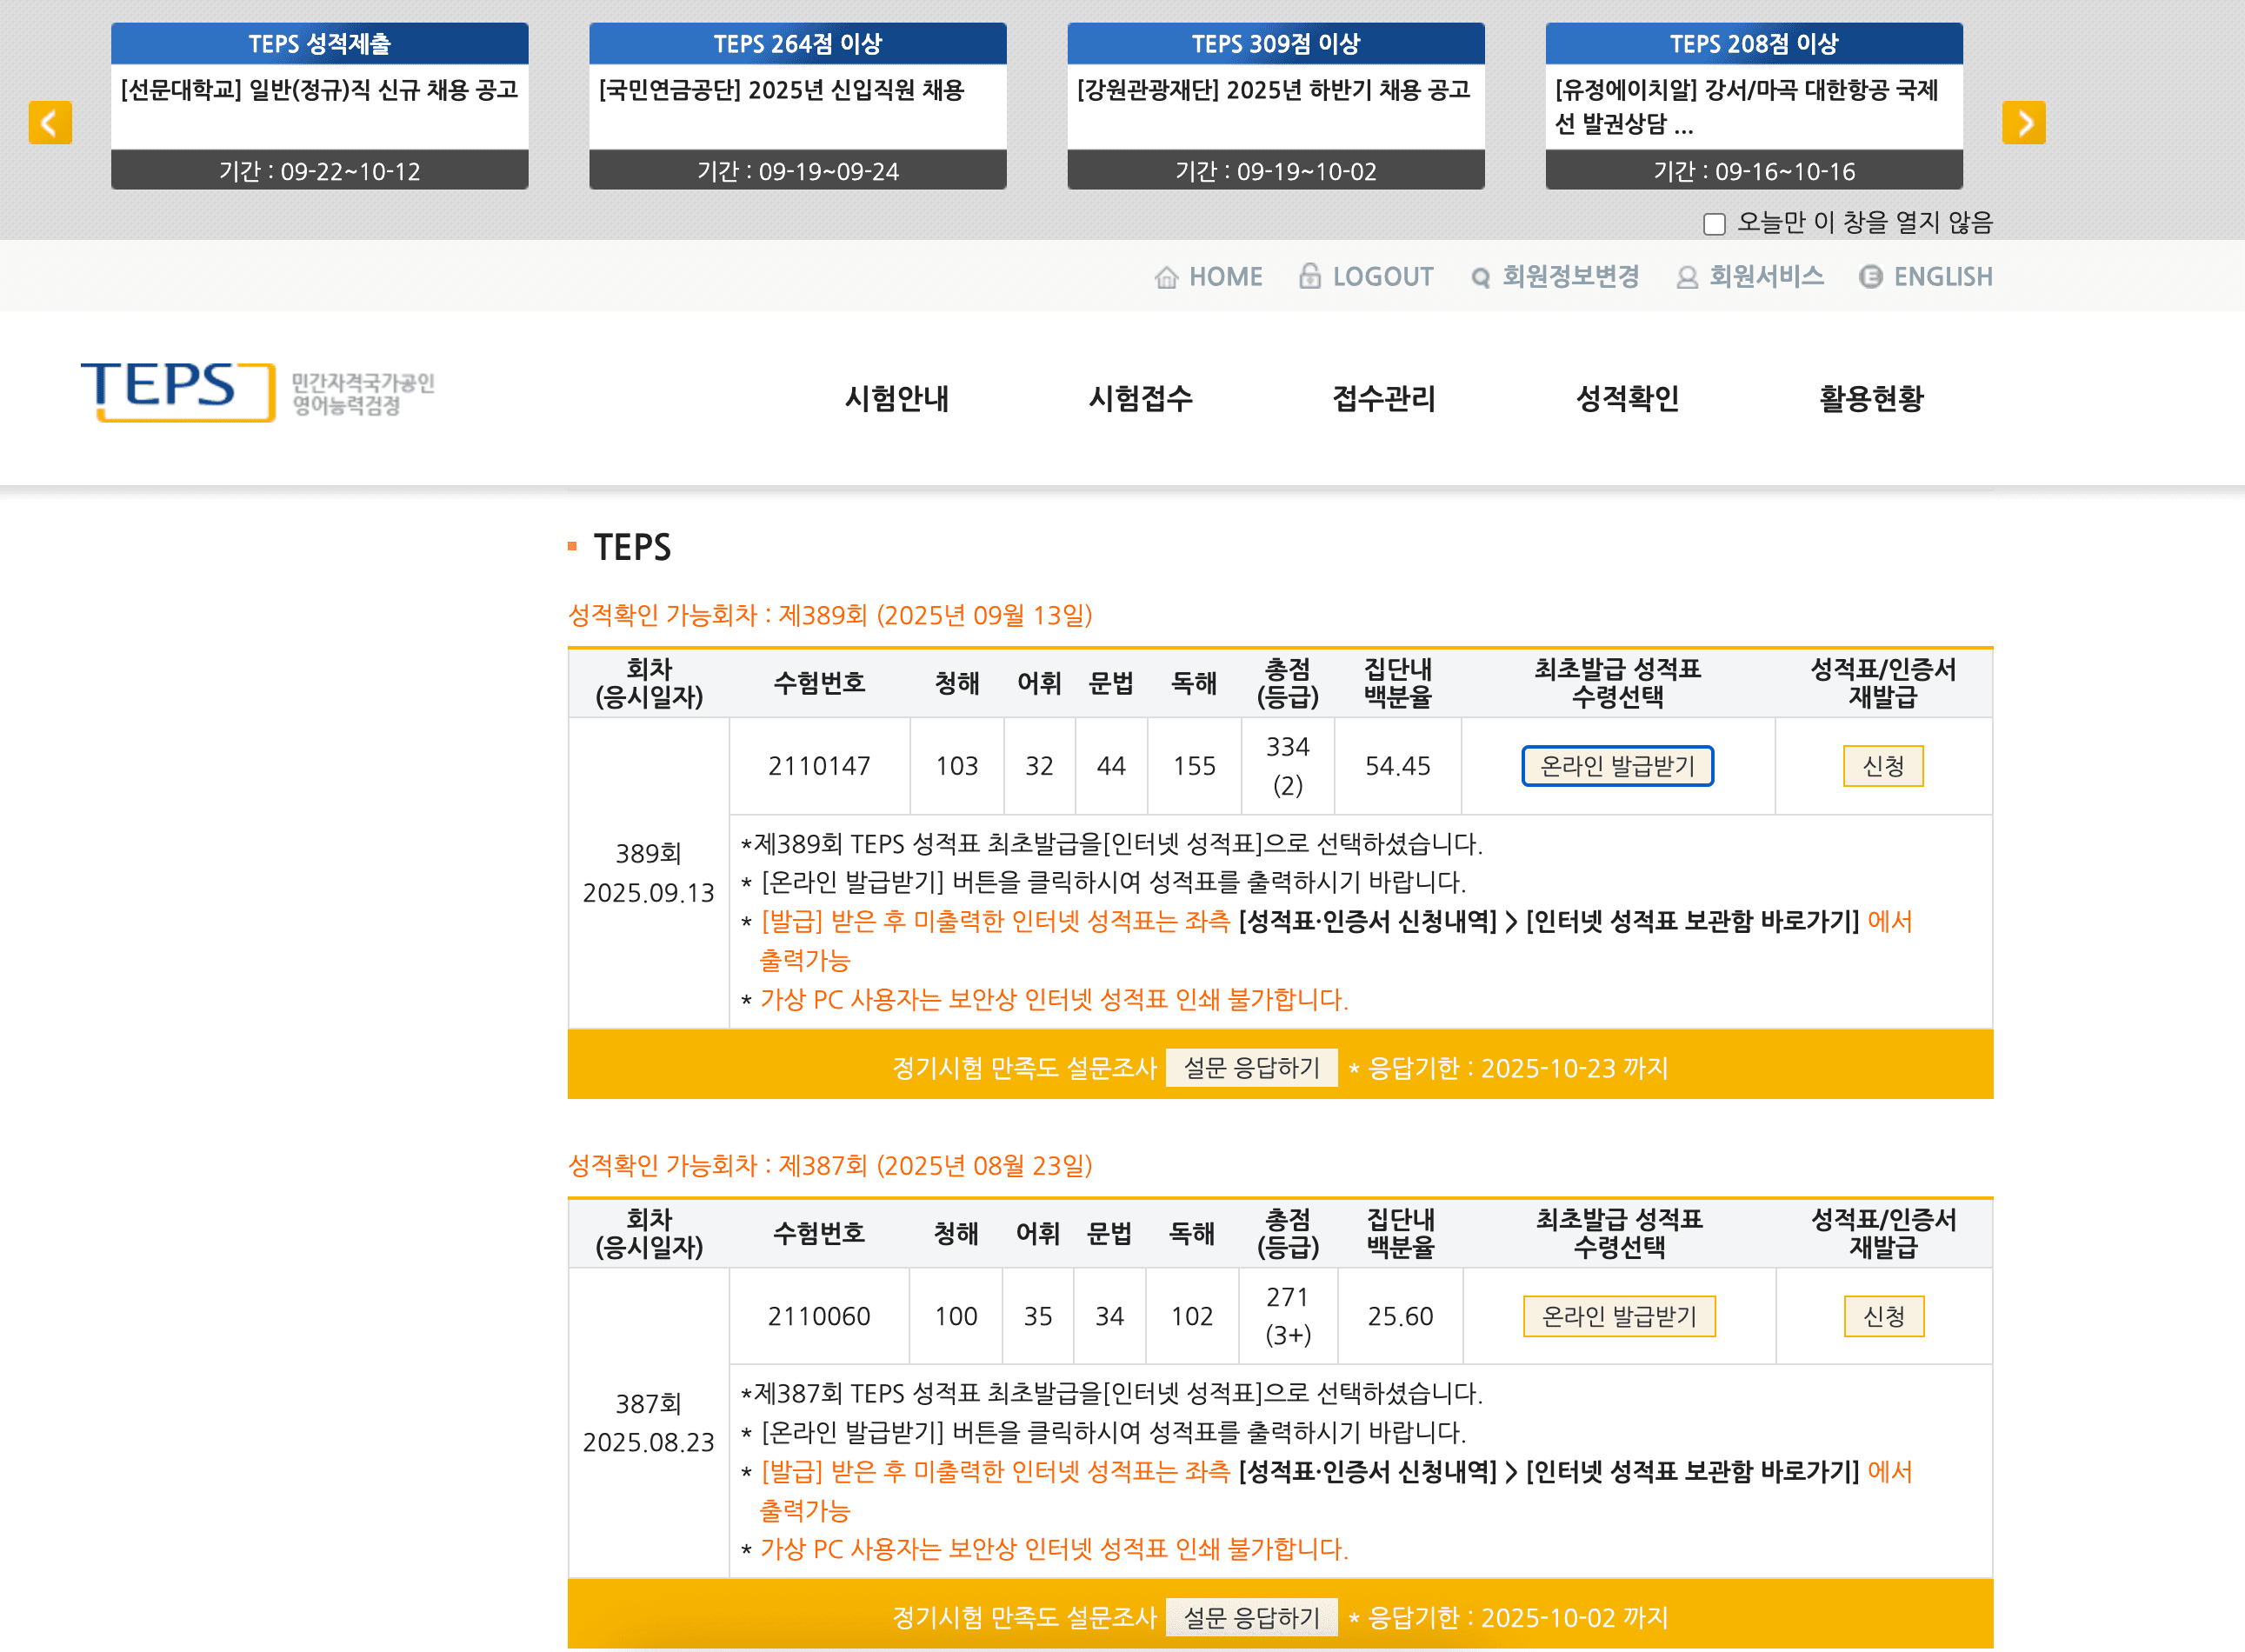Click the ENGLISH globe icon
Screen dimensions: 2245x1652
[x=1870, y=277]
